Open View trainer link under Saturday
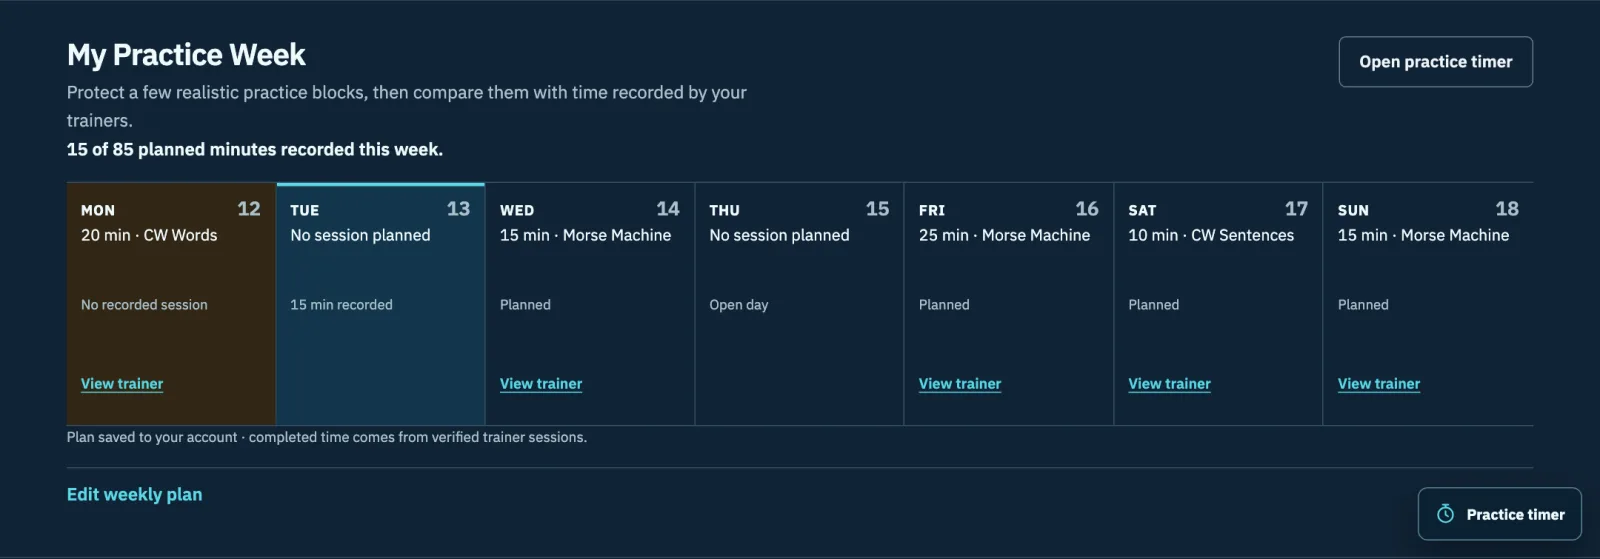Viewport: 1600px width, 559px height. tap(1169, 384)
